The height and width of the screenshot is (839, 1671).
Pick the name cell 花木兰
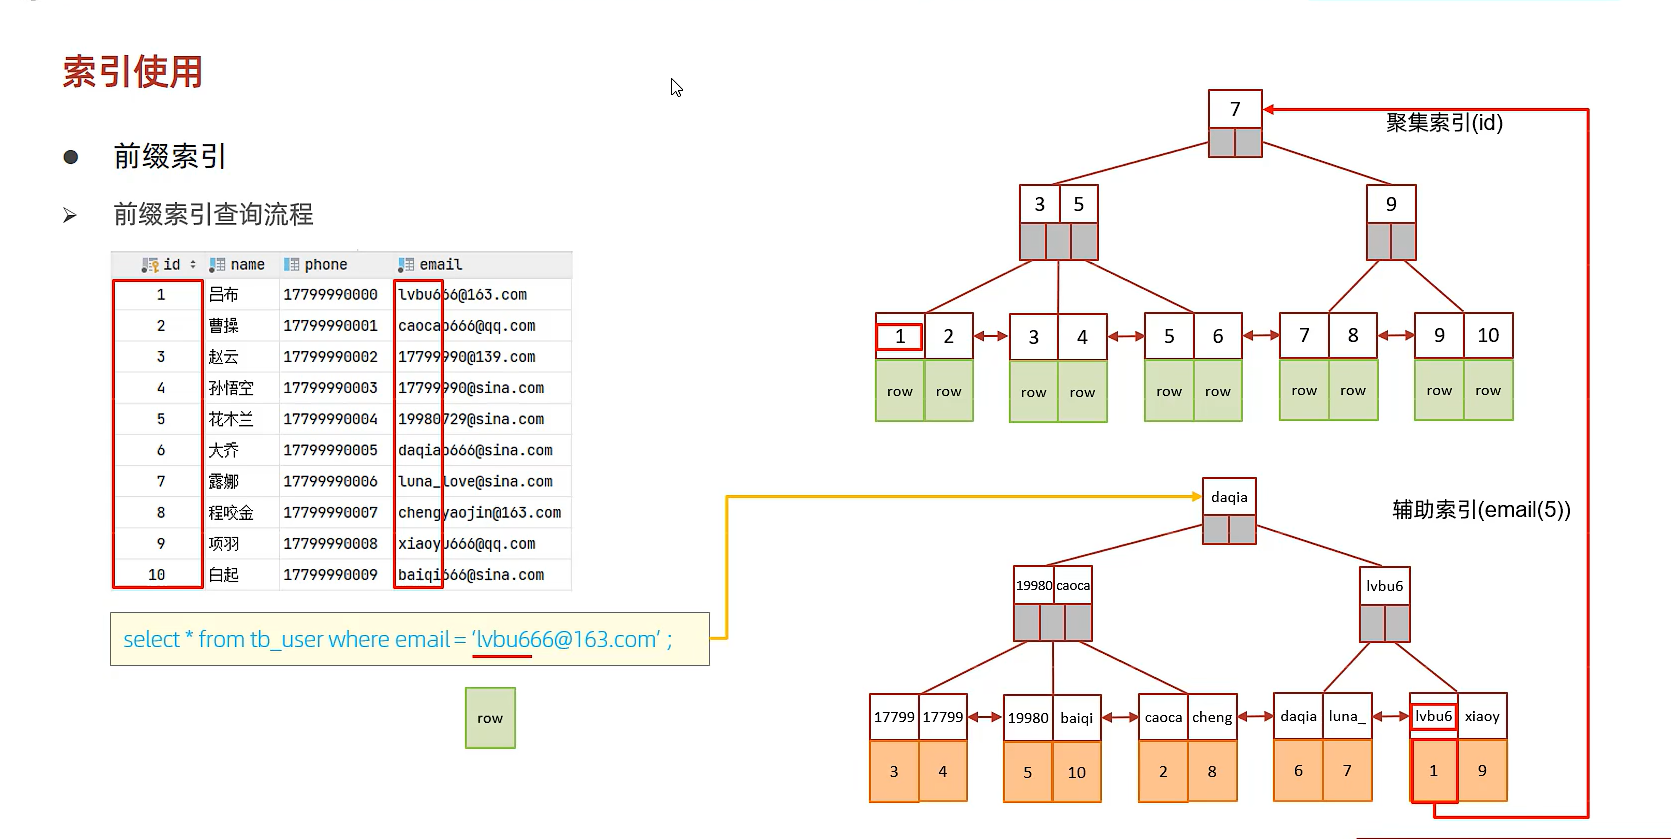pos(231,419)
